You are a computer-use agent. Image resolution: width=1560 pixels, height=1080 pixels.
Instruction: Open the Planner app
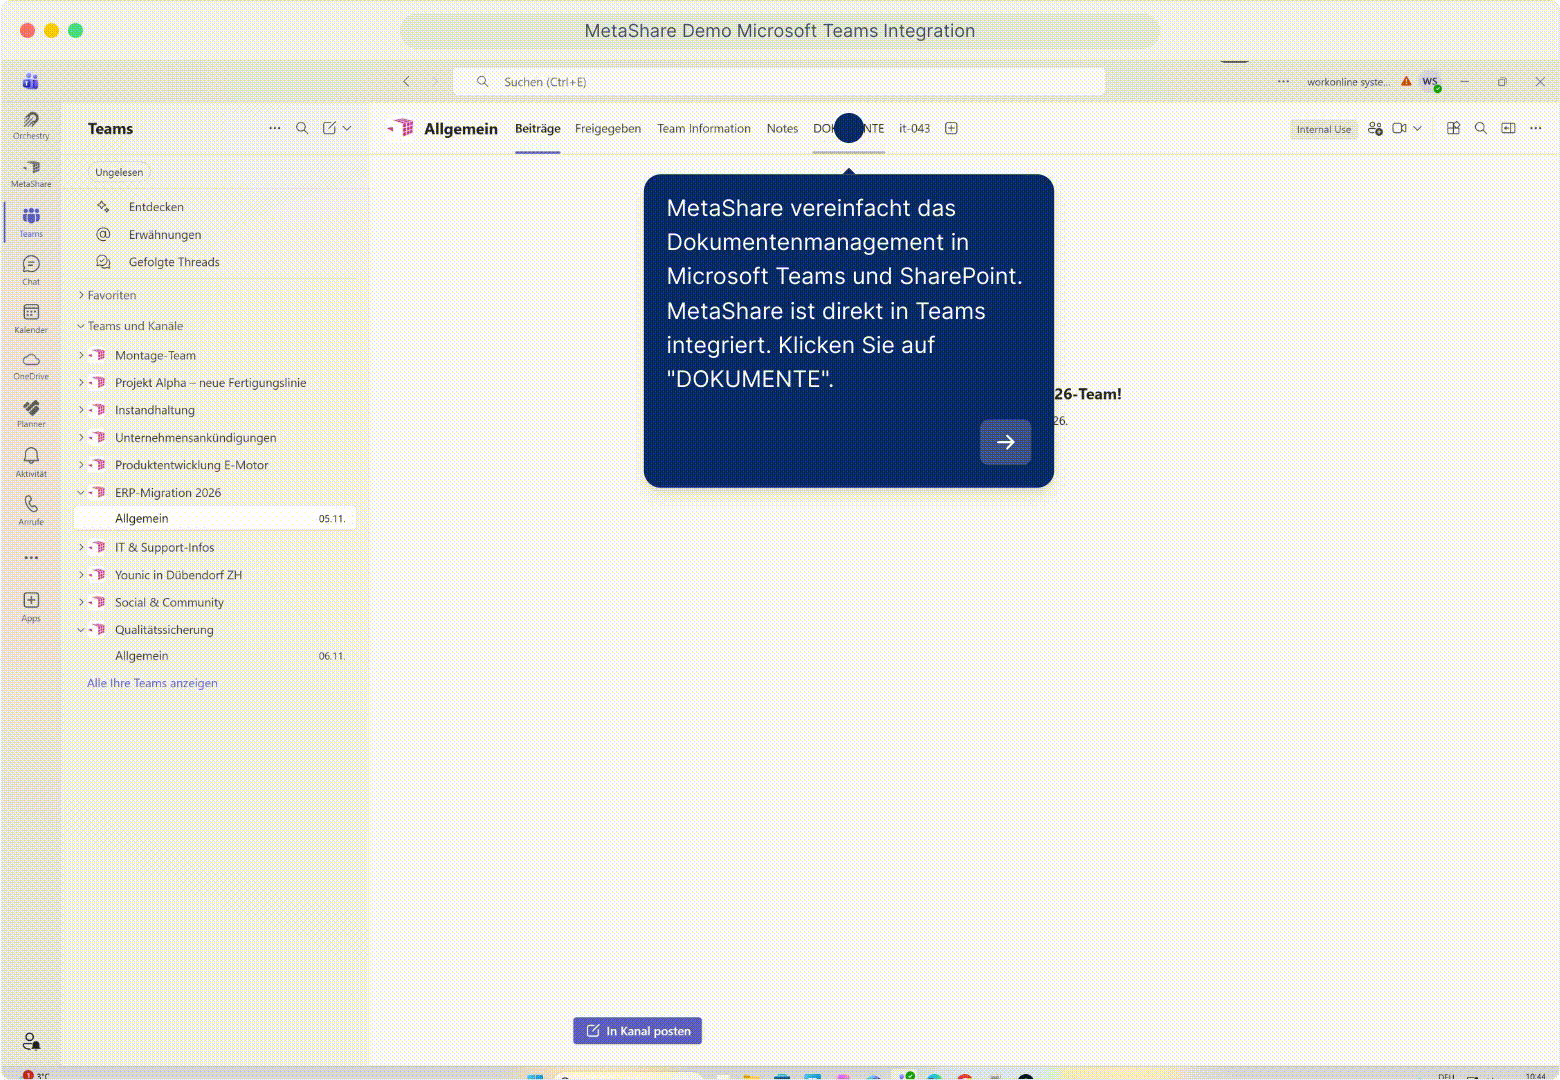(31, 412)
